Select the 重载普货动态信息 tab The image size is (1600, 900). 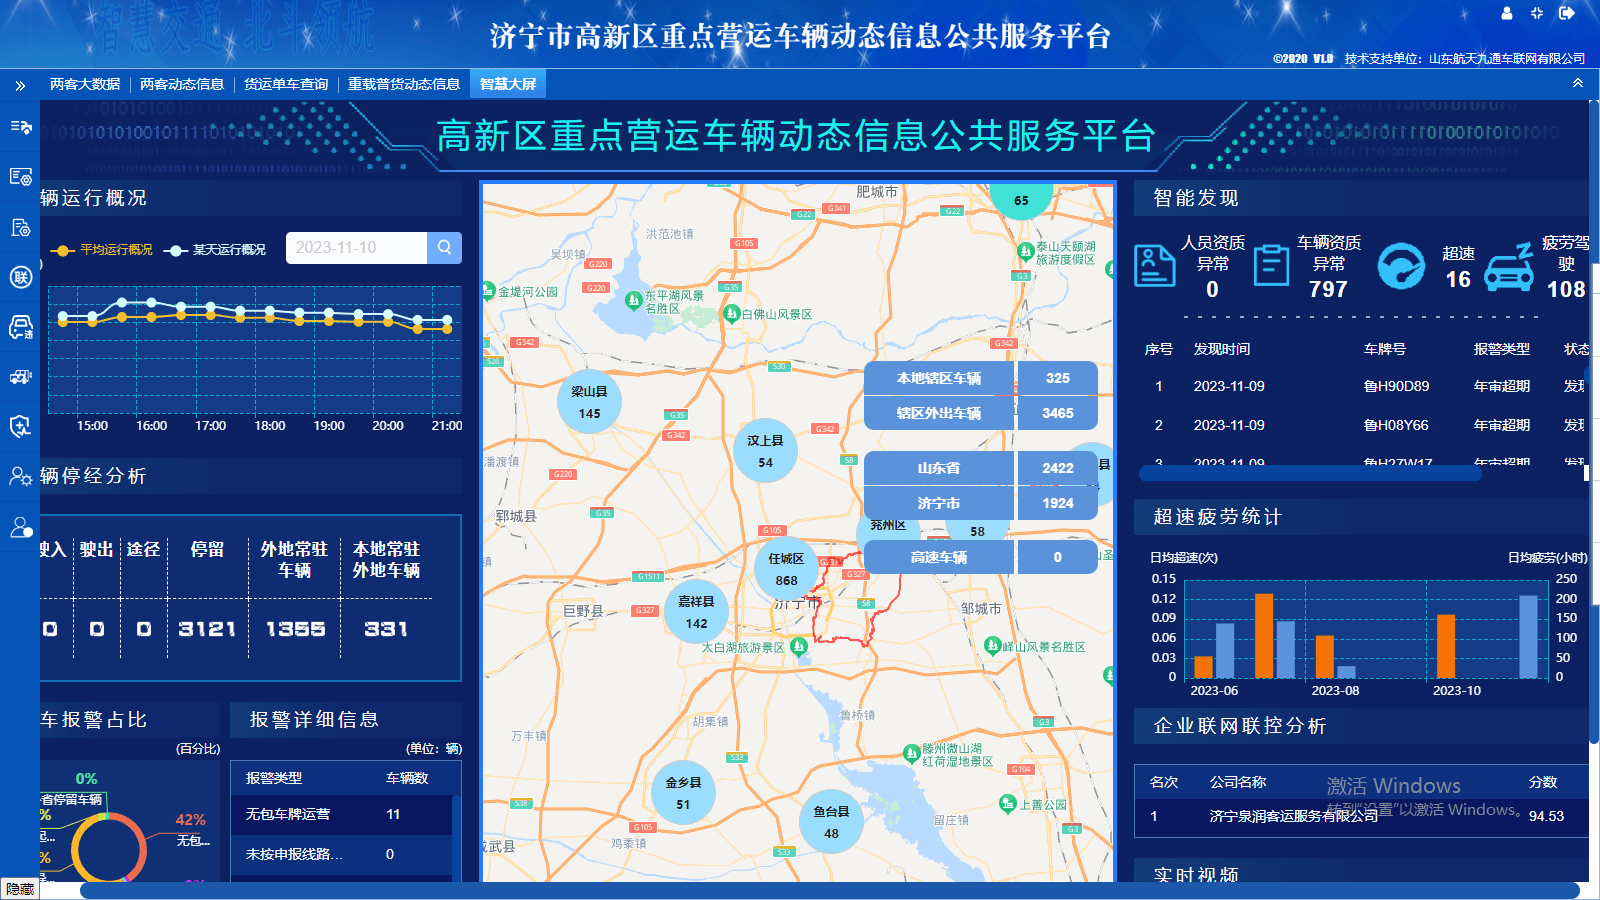tap(404, 84)
